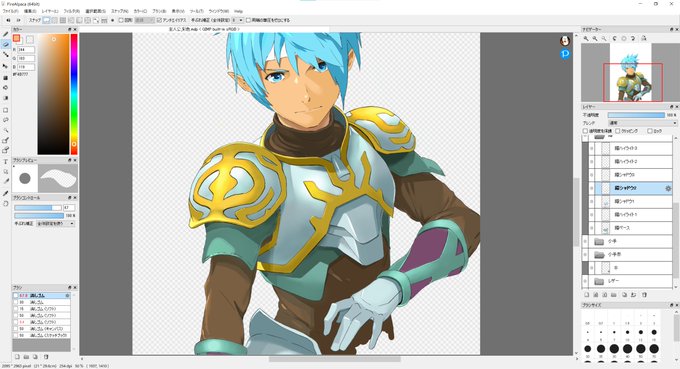Toggle visibility of the 鎧ベース layer
680x369 pixels.
(x=592, y=228)
